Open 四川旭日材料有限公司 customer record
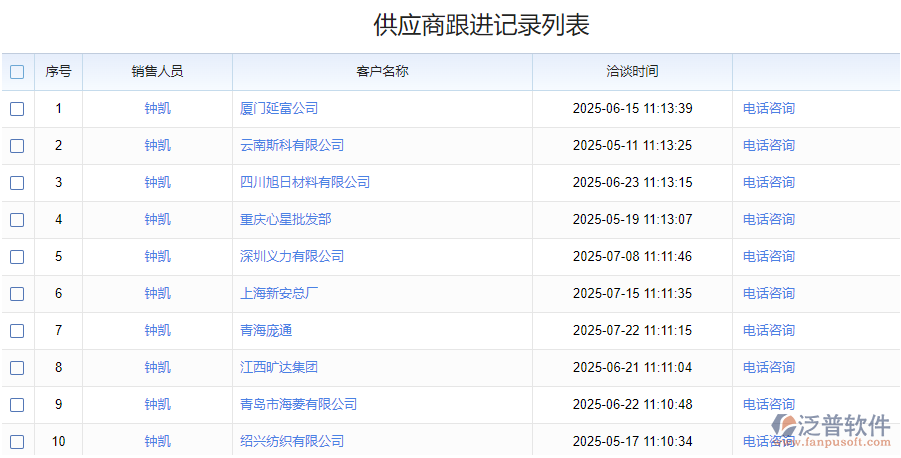The width and height of the screenshot is (901, 458). [305, 183]
